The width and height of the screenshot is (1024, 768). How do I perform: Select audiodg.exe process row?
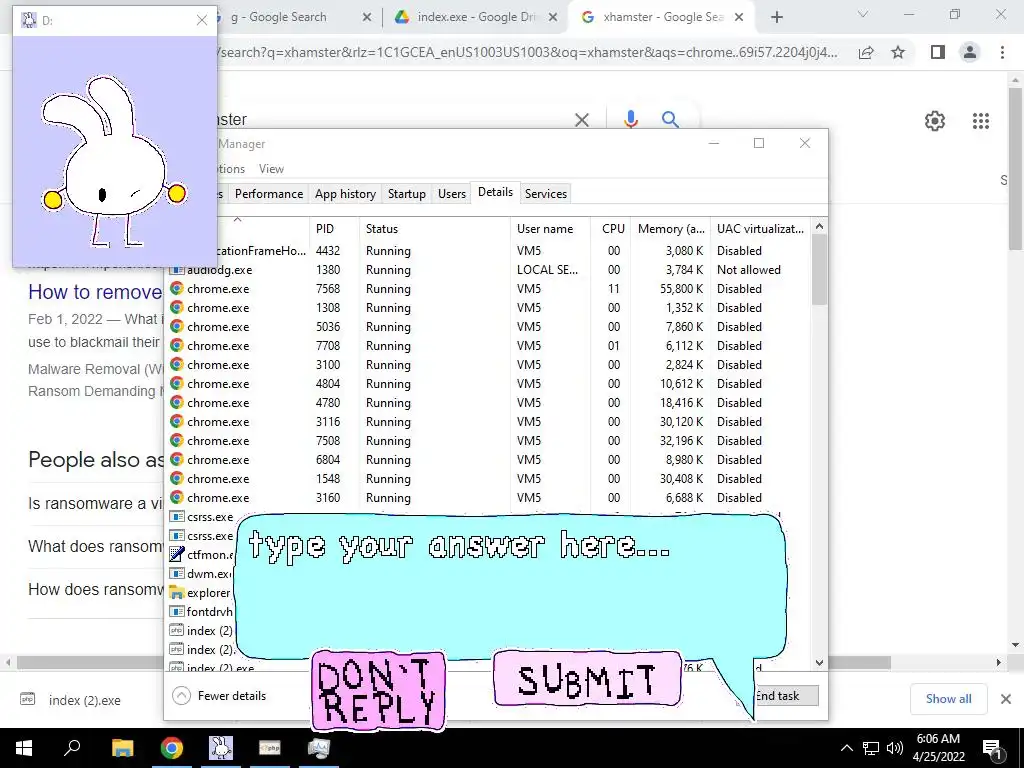point(489,270)
